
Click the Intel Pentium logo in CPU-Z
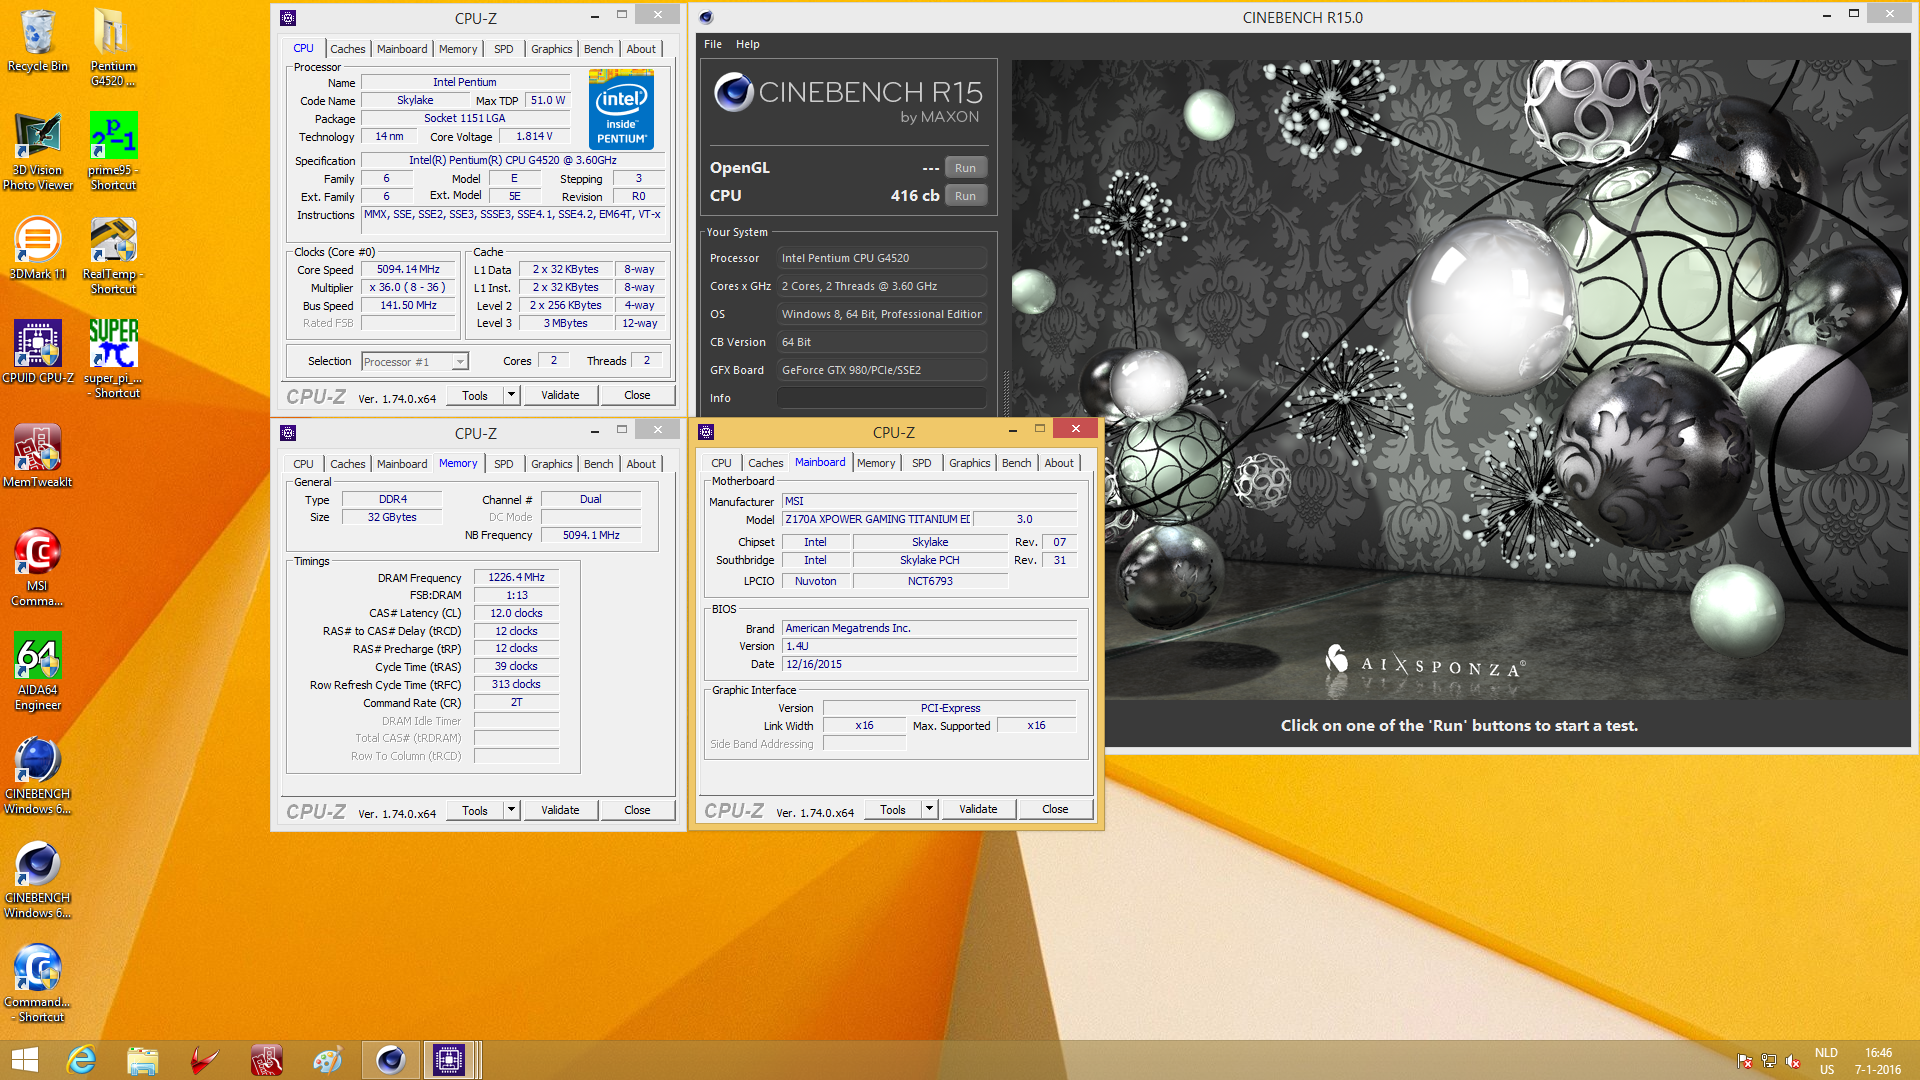tap(621, 109)
